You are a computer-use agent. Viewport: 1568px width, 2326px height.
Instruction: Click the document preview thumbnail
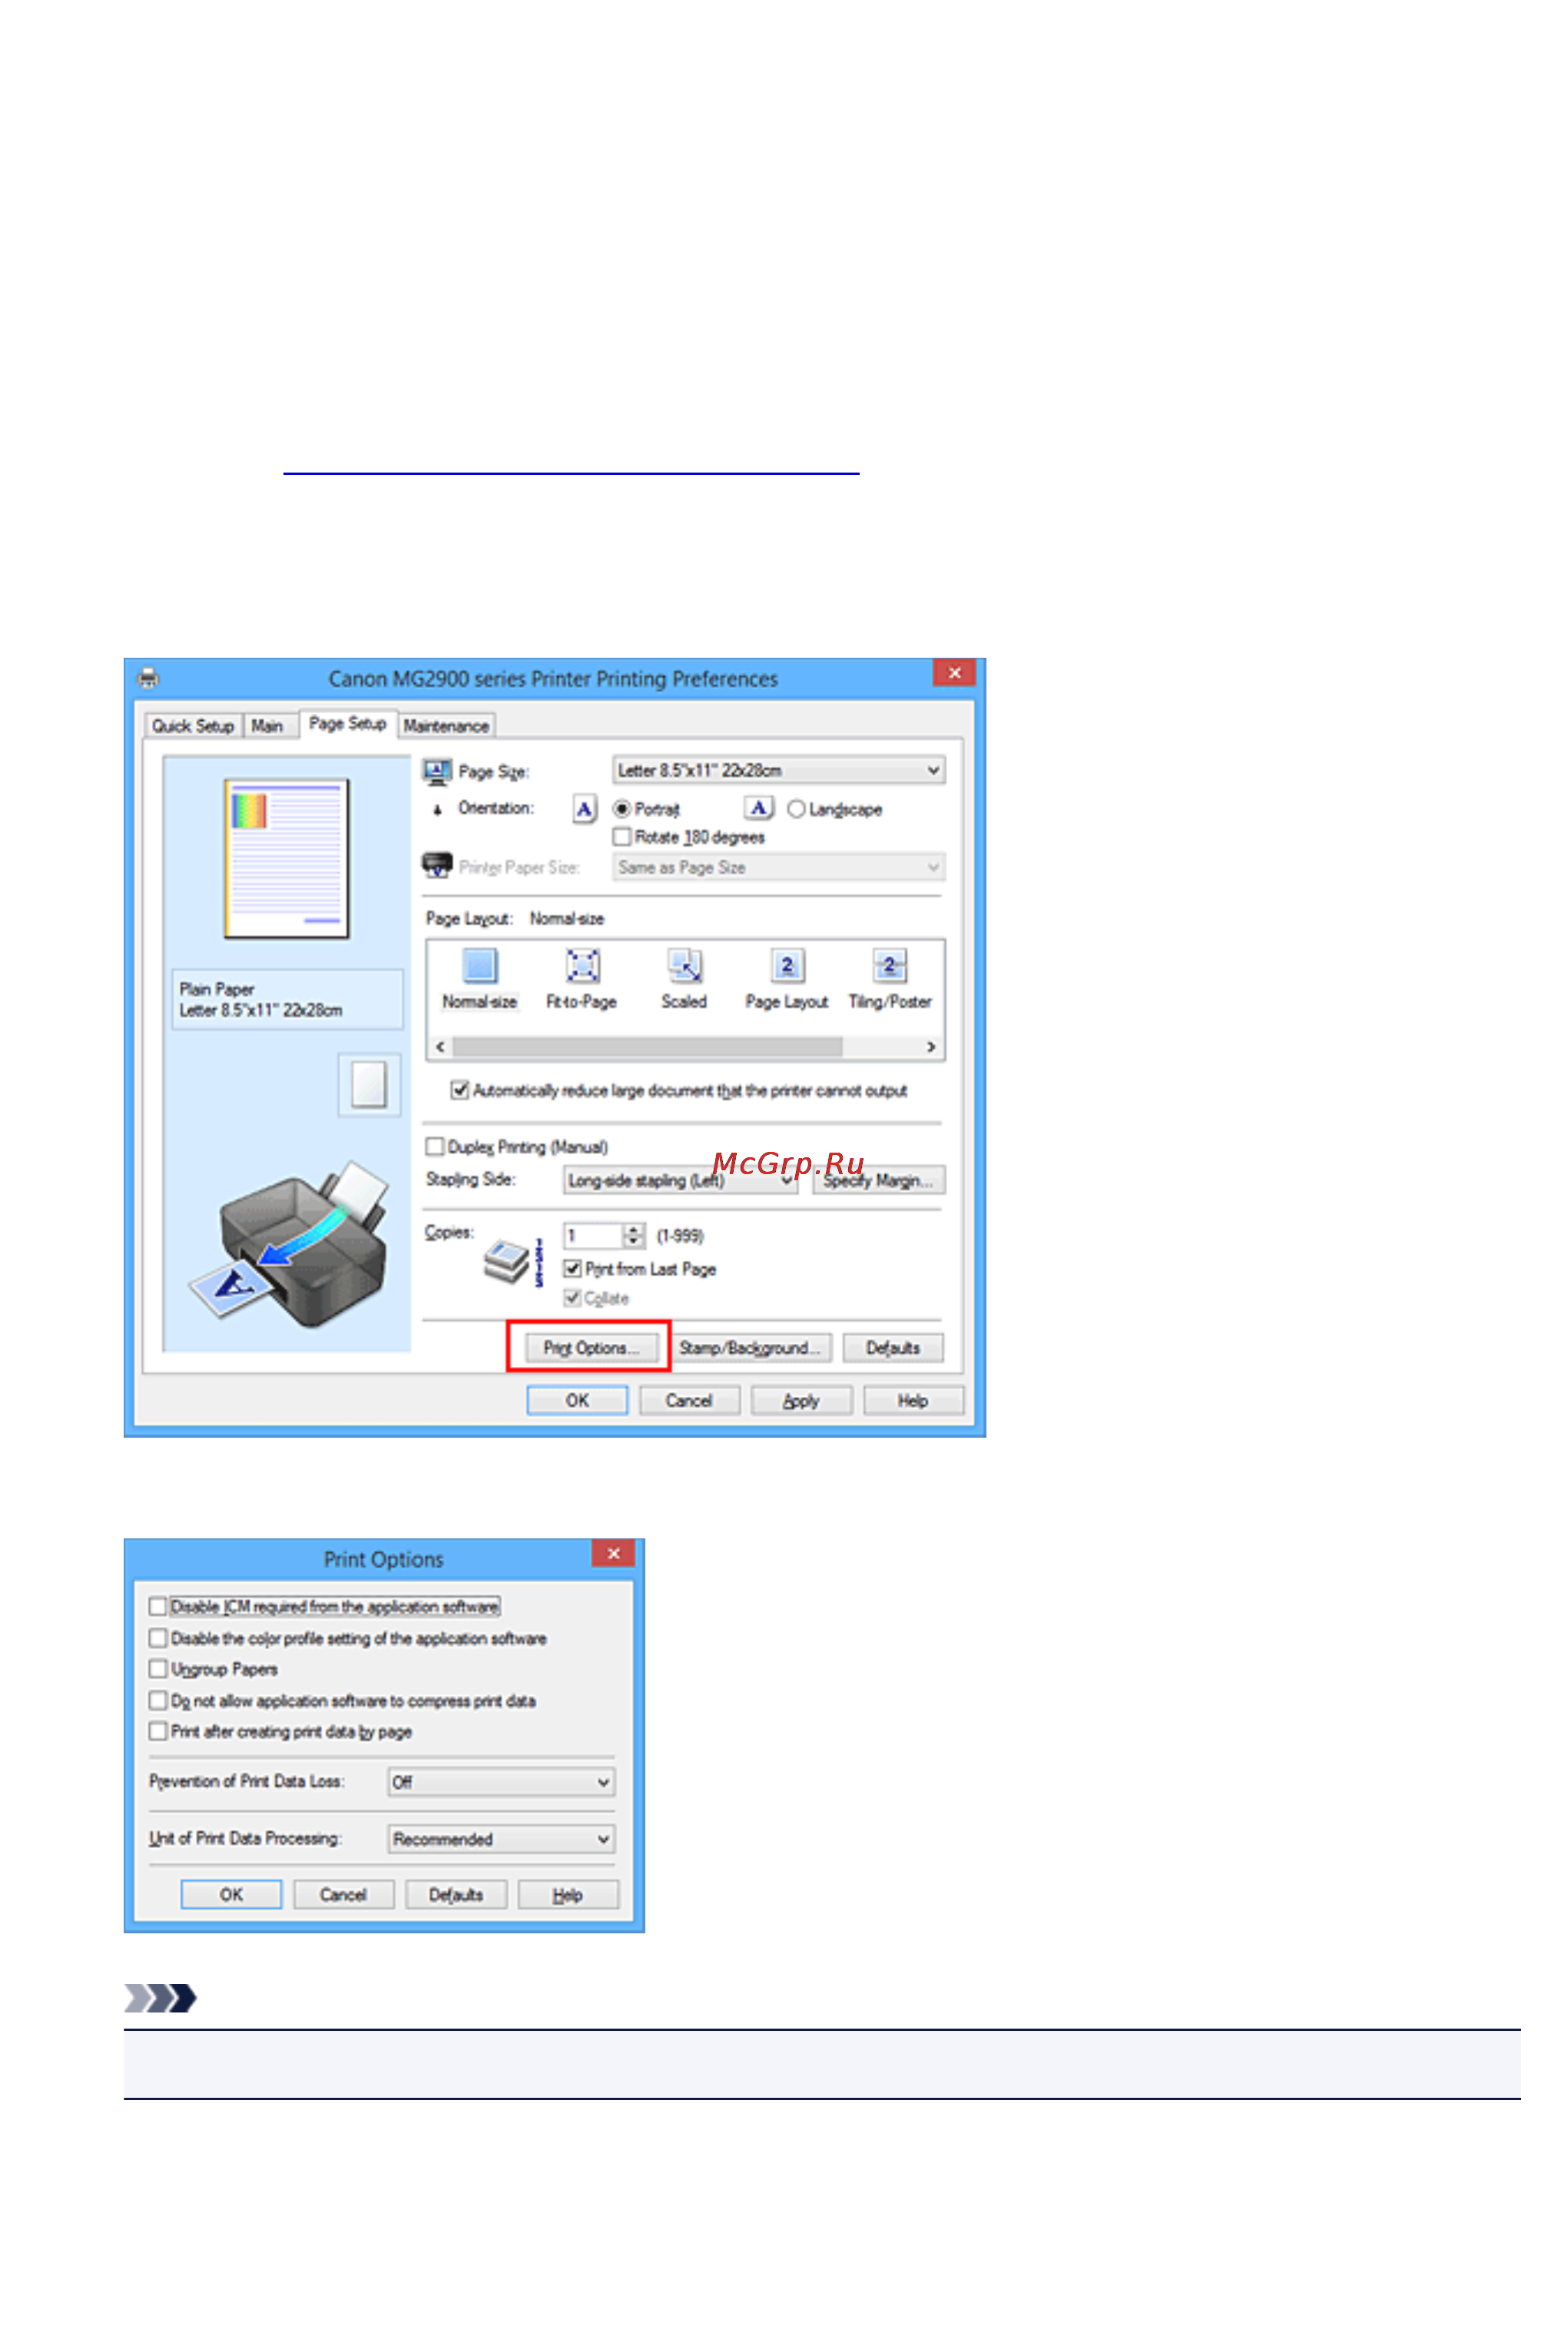pos(287,858)
